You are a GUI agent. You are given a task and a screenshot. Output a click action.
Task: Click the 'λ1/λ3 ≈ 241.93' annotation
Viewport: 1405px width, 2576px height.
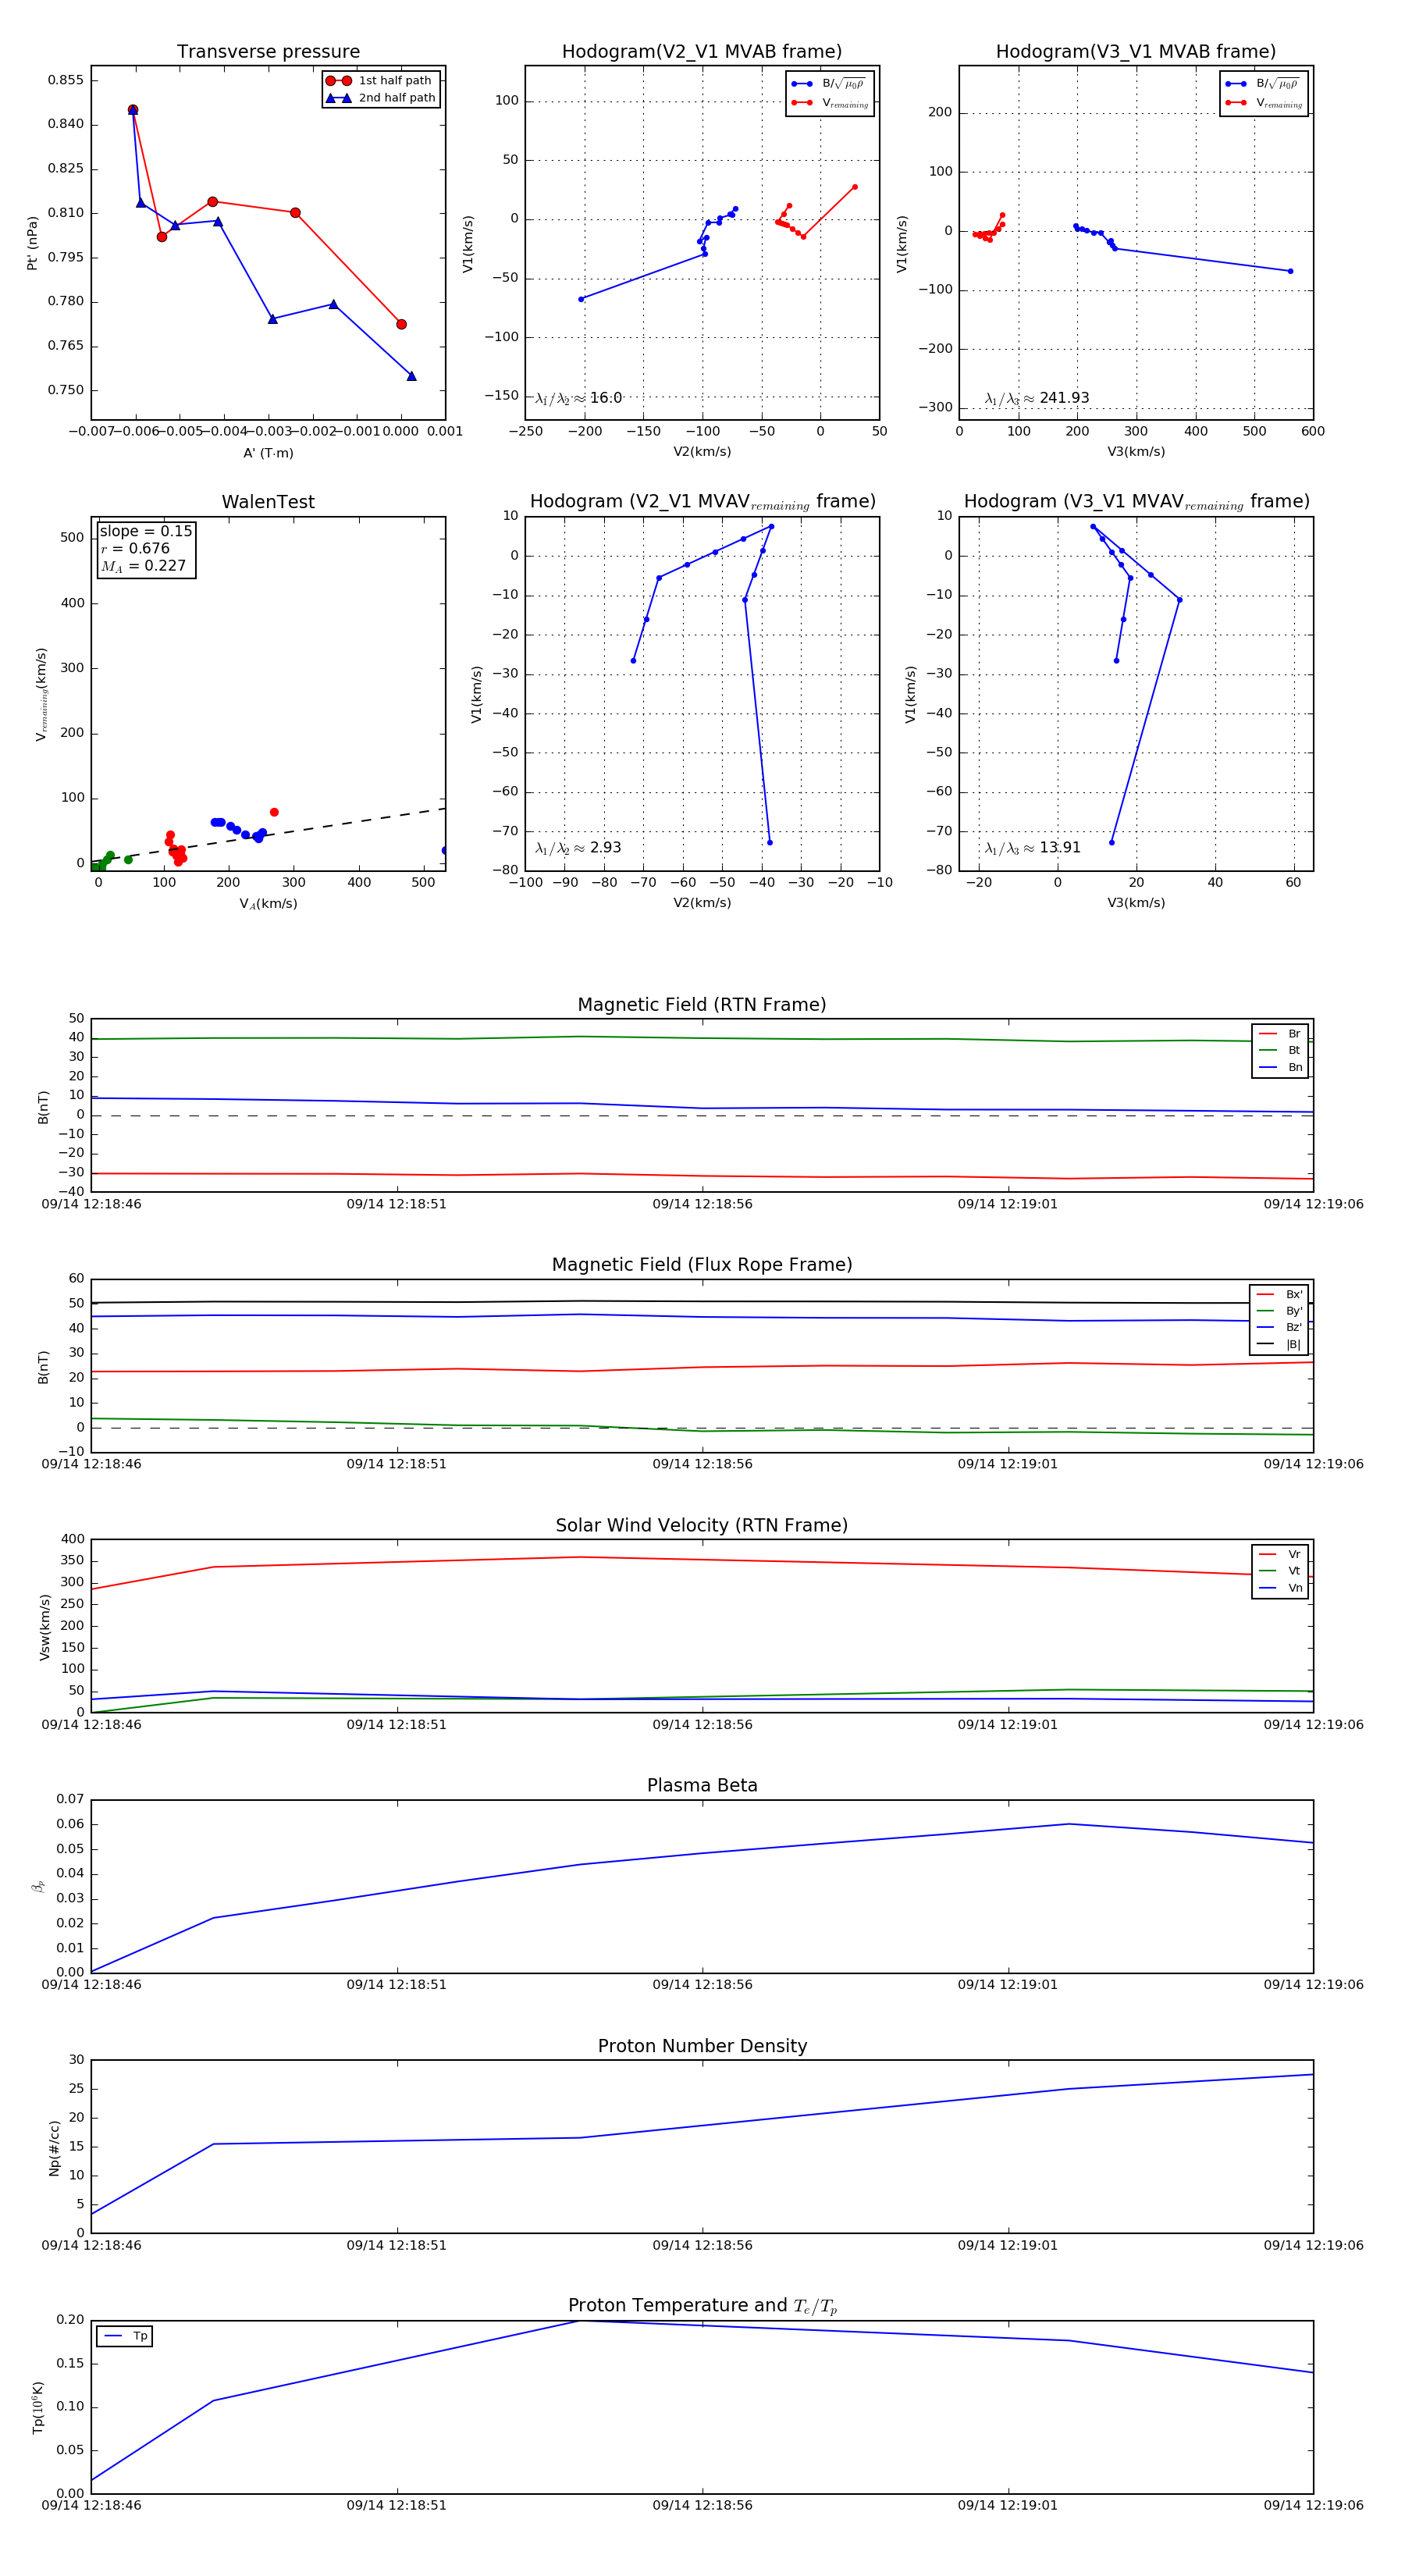click(x=1037, y=398)
